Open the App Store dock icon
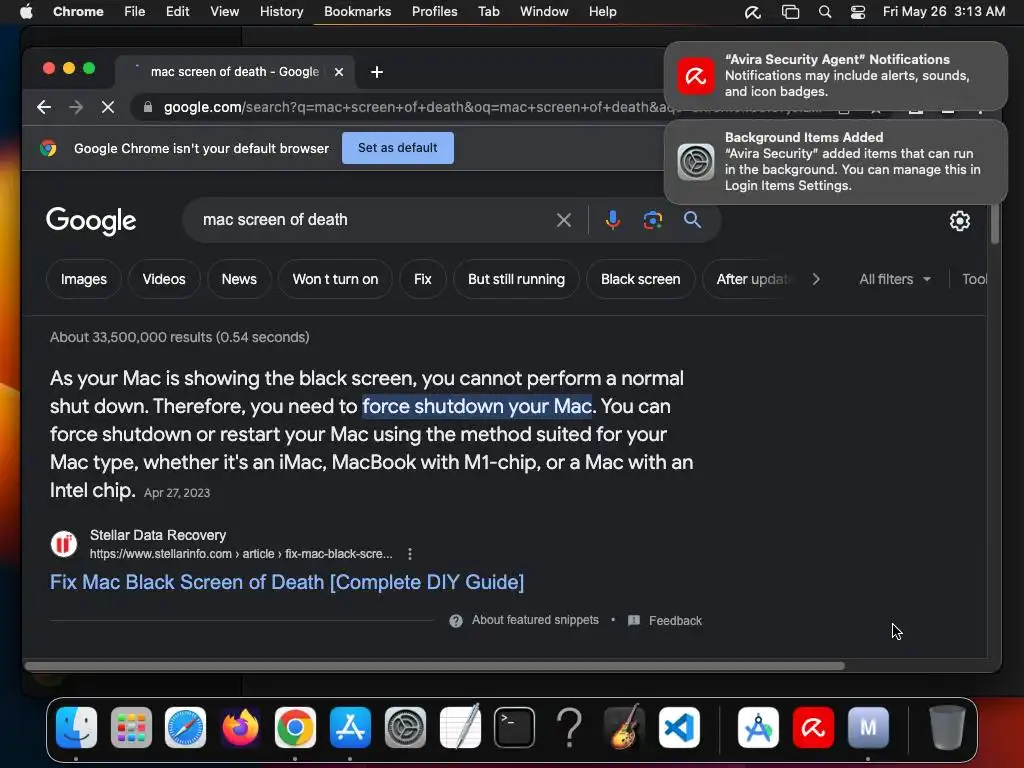 pos(350,727)
